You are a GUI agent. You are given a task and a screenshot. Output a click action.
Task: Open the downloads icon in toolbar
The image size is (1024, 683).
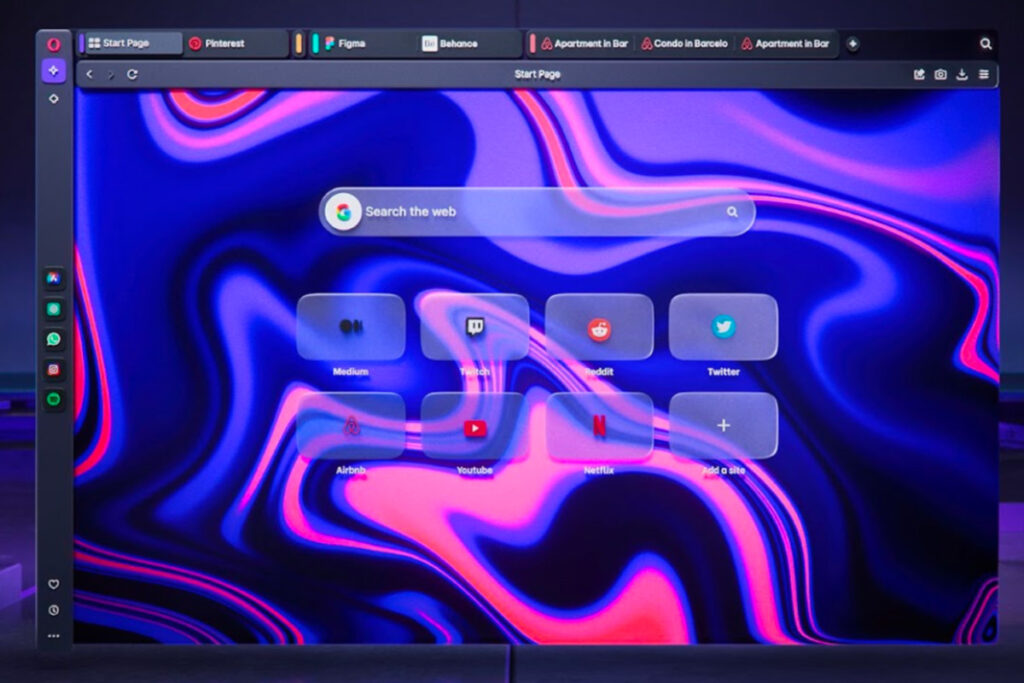tap(962, 74)
